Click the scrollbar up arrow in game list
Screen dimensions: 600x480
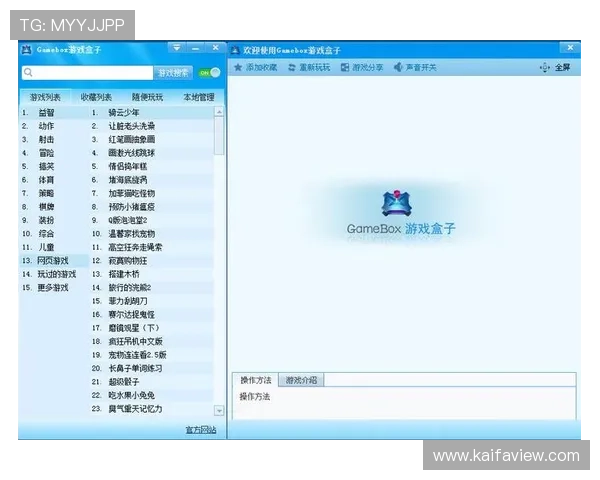(219, 112)
